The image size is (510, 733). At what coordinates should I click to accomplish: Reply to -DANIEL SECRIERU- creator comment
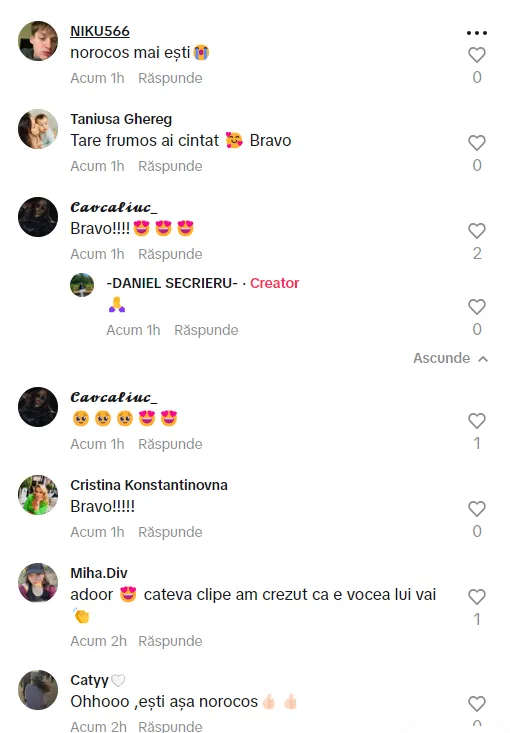coord(206,330)
